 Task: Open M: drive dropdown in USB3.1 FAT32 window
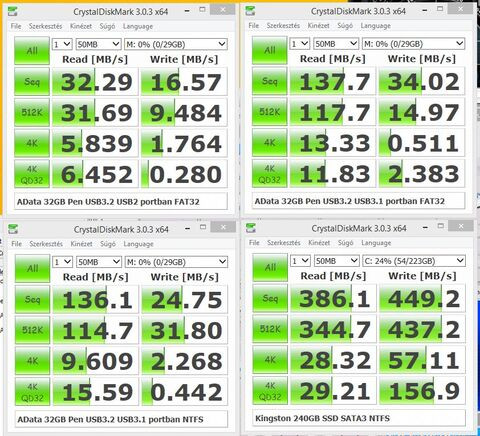413,43
